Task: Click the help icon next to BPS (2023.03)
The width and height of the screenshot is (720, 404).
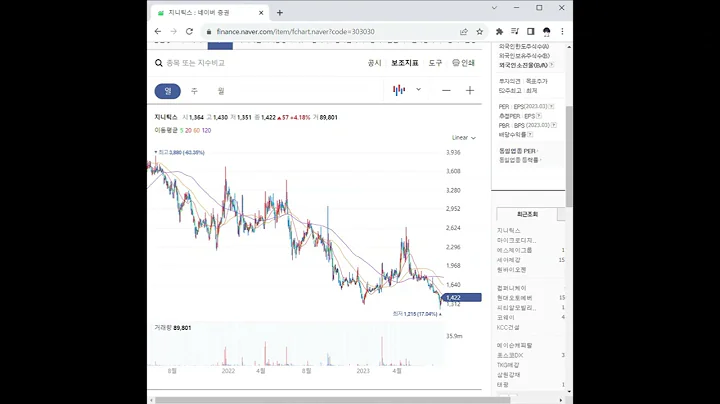Action: coord(554,125)
